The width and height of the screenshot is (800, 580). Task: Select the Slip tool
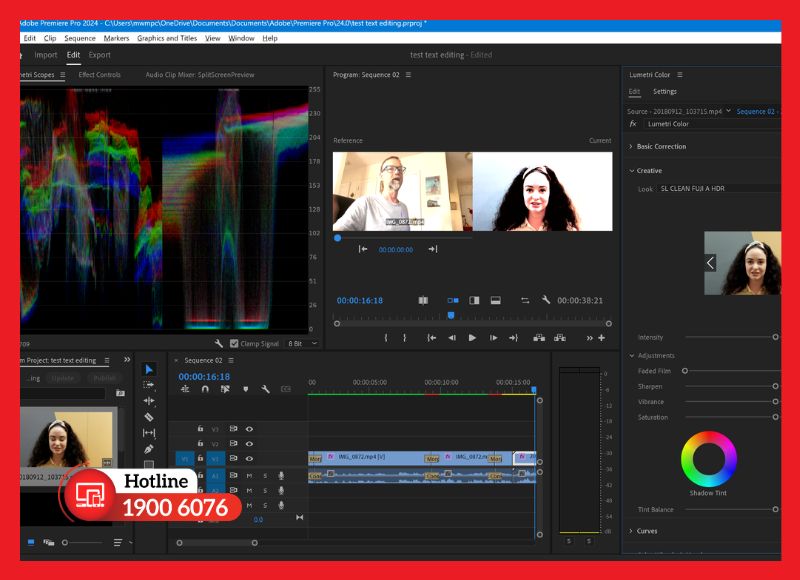(148, 433)
